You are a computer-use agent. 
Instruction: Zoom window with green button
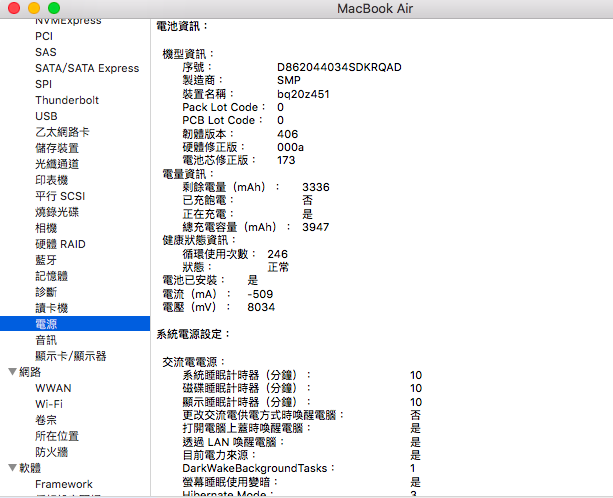[x=54, y=8]
